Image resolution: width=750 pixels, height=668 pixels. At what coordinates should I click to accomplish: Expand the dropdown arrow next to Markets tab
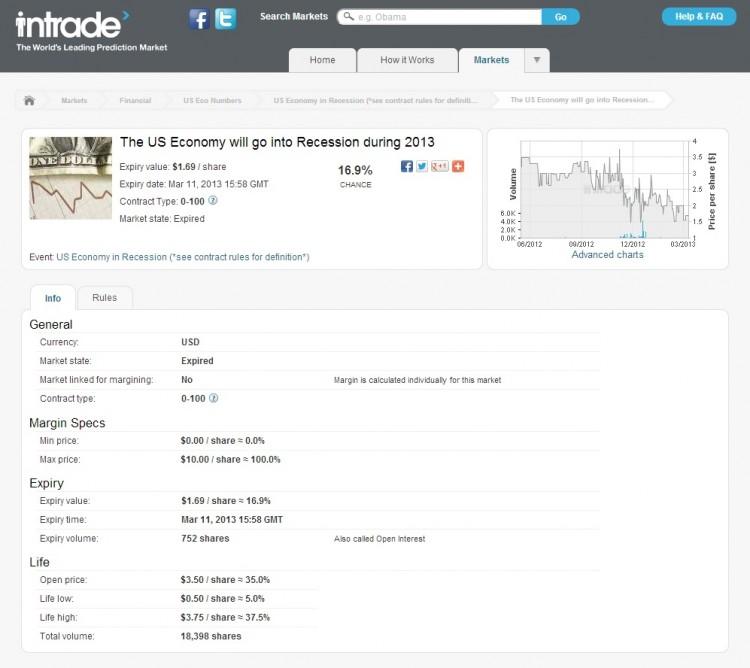pos(536,60)
